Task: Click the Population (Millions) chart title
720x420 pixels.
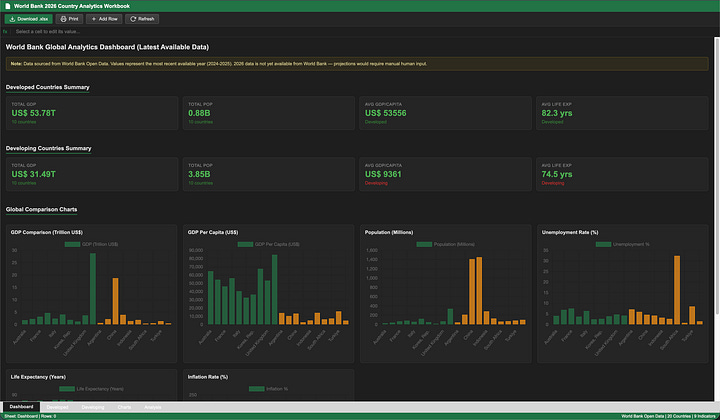Action: 388,232
